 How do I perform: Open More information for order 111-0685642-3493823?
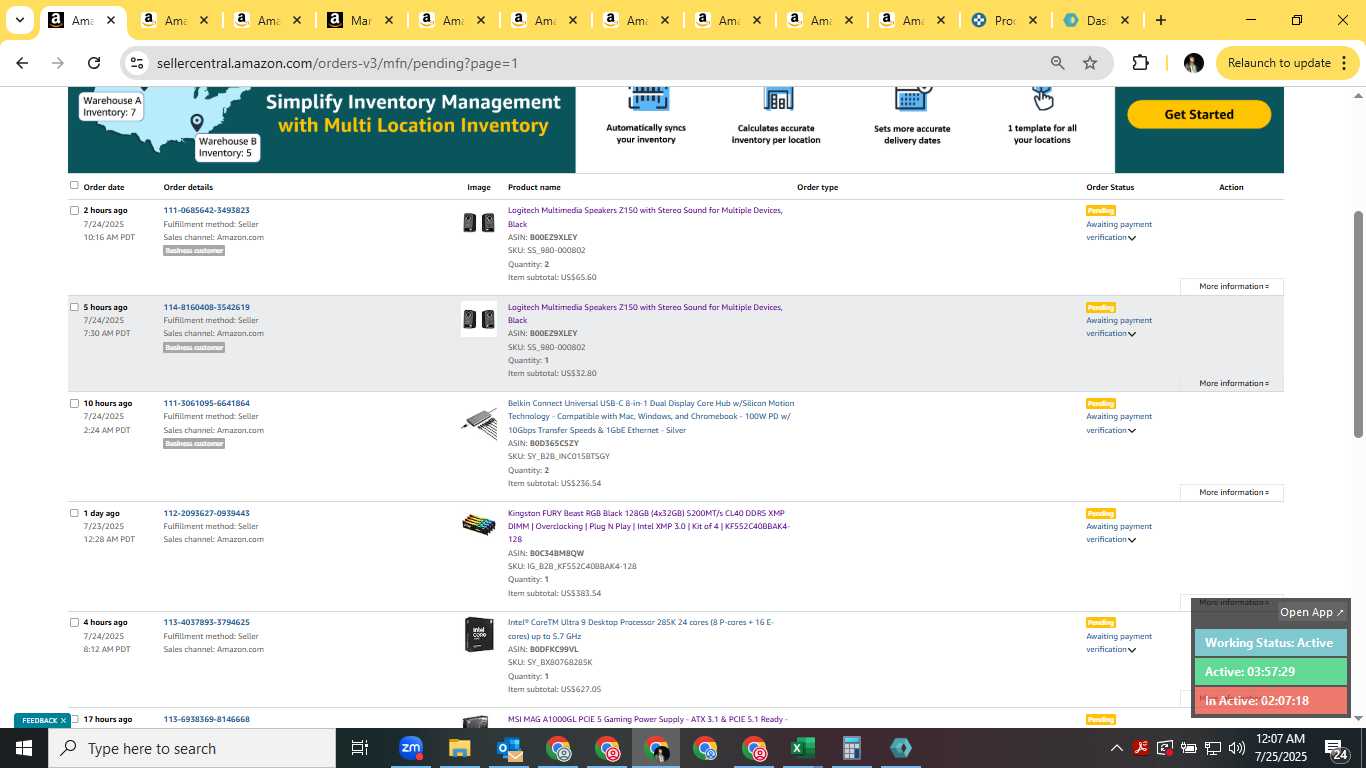click(1232, 287)
